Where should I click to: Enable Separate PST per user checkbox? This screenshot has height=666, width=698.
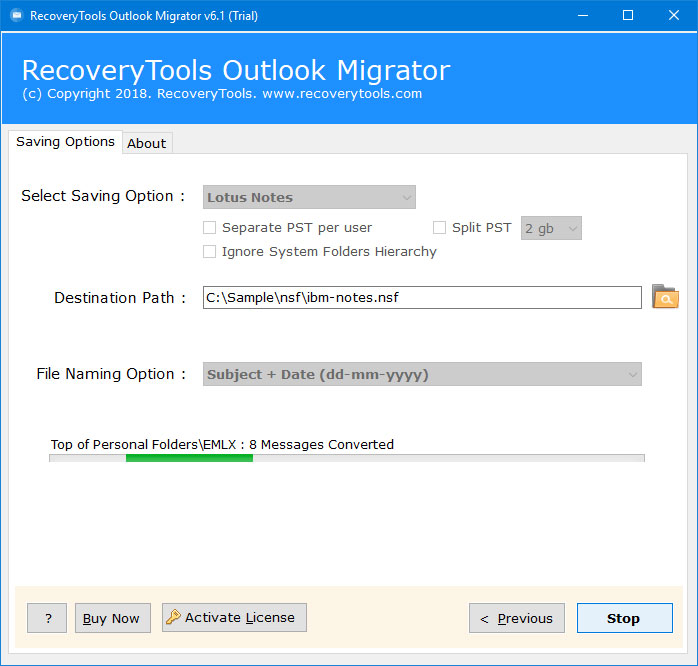tap(209, 227)
